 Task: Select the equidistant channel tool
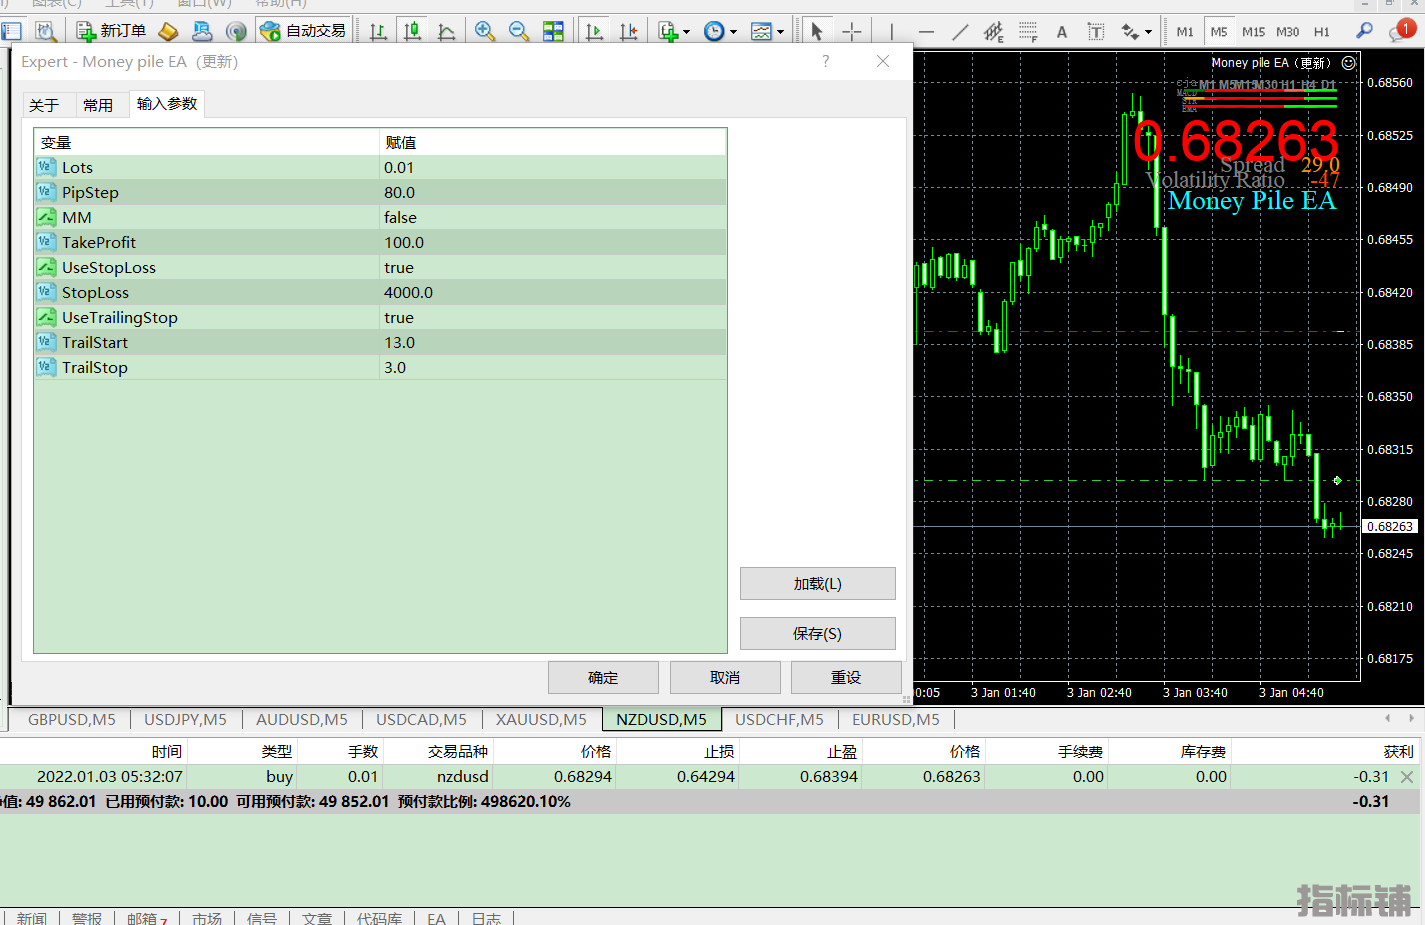pos(993,31)
